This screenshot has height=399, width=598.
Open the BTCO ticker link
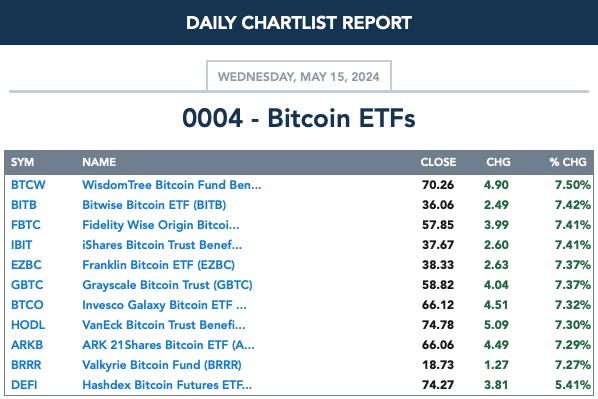click(27, 305)
